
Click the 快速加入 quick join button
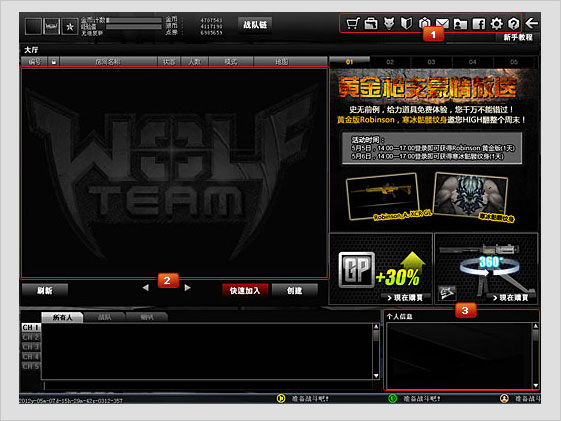coord(245,290)
